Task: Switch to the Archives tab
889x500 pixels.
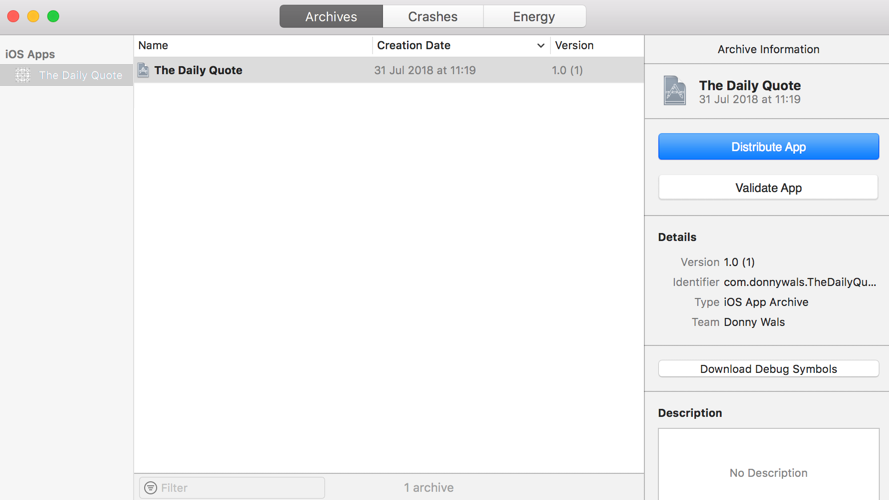Action: coord(331,16)
